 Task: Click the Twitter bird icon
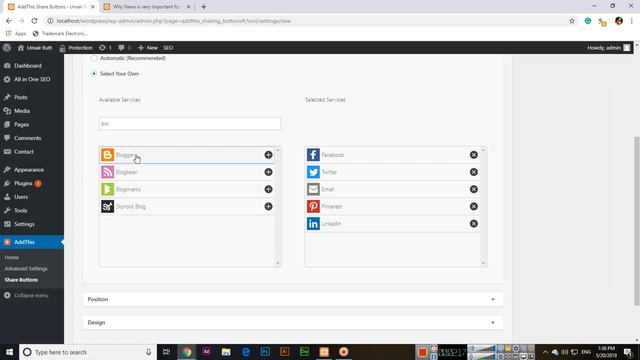coord(313,172)
